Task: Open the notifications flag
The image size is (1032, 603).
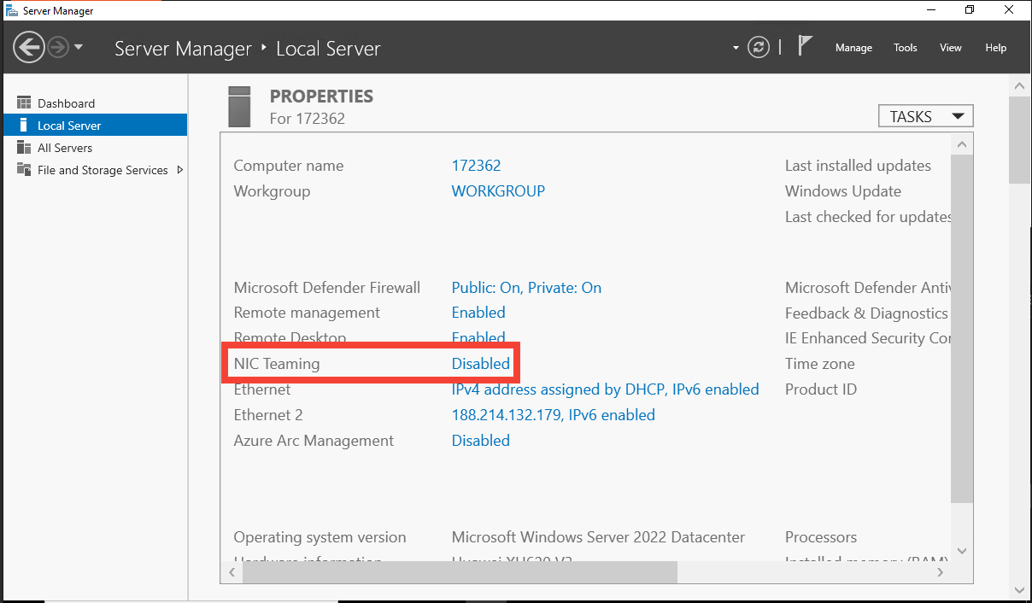Action: [805, 44]
